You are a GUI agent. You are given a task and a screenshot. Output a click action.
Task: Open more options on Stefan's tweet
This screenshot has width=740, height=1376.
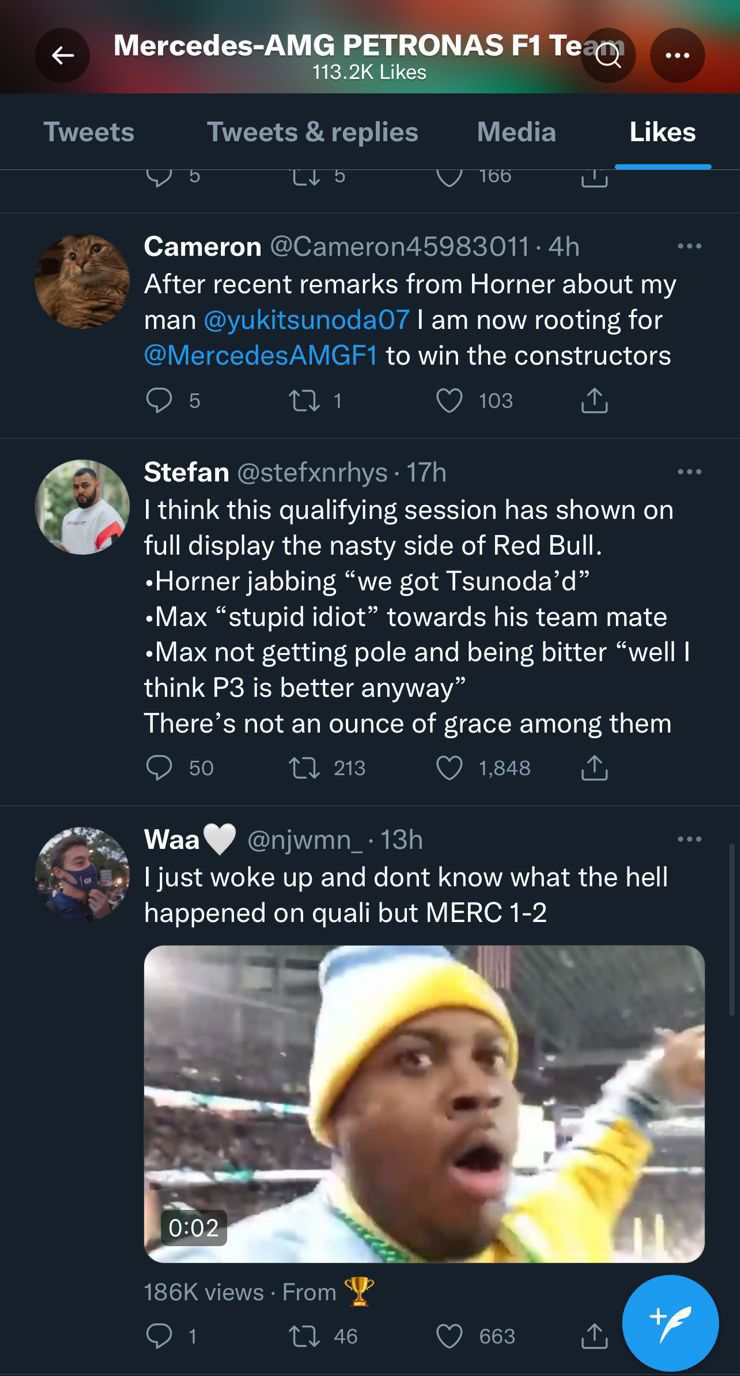tap(689, 472)
